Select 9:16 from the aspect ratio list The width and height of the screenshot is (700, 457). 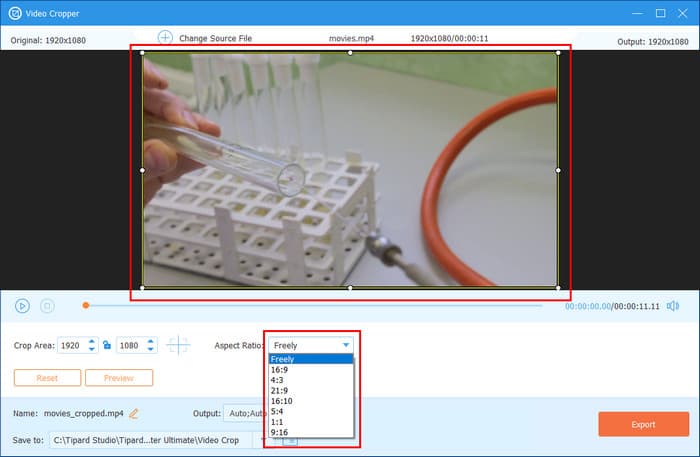[280, 431]
